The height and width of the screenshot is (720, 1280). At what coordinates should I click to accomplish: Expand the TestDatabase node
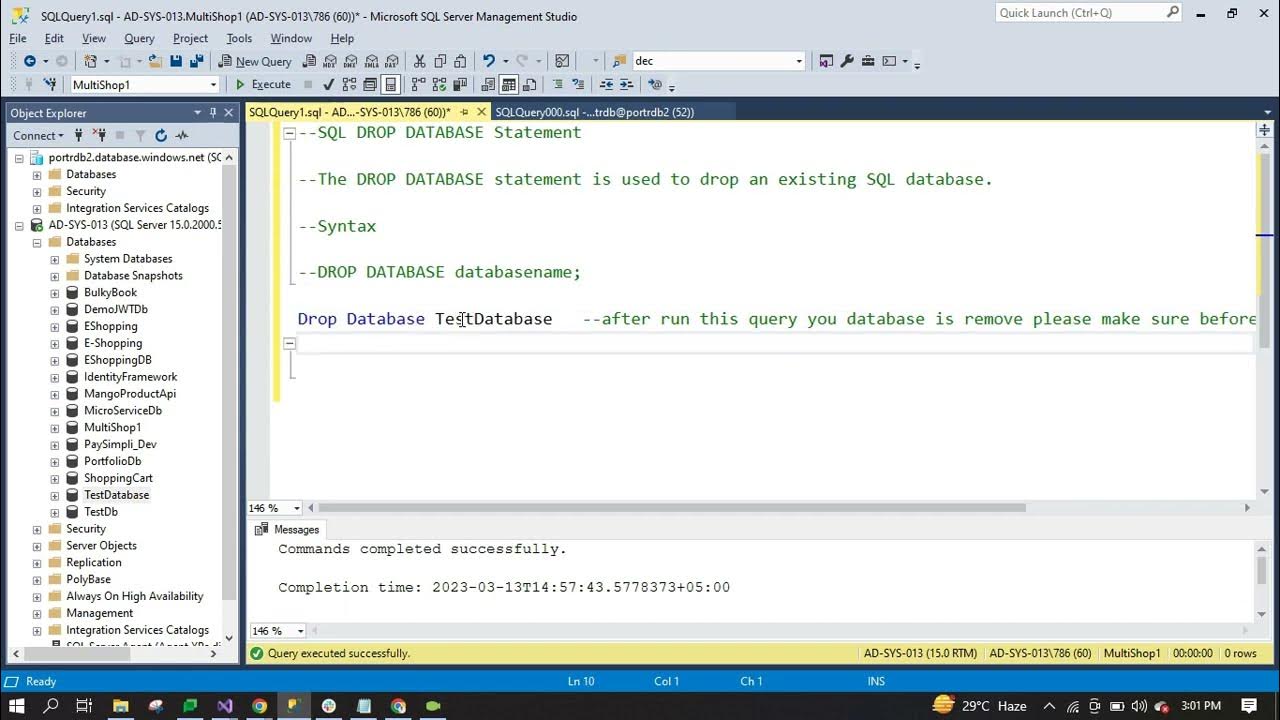55,495
